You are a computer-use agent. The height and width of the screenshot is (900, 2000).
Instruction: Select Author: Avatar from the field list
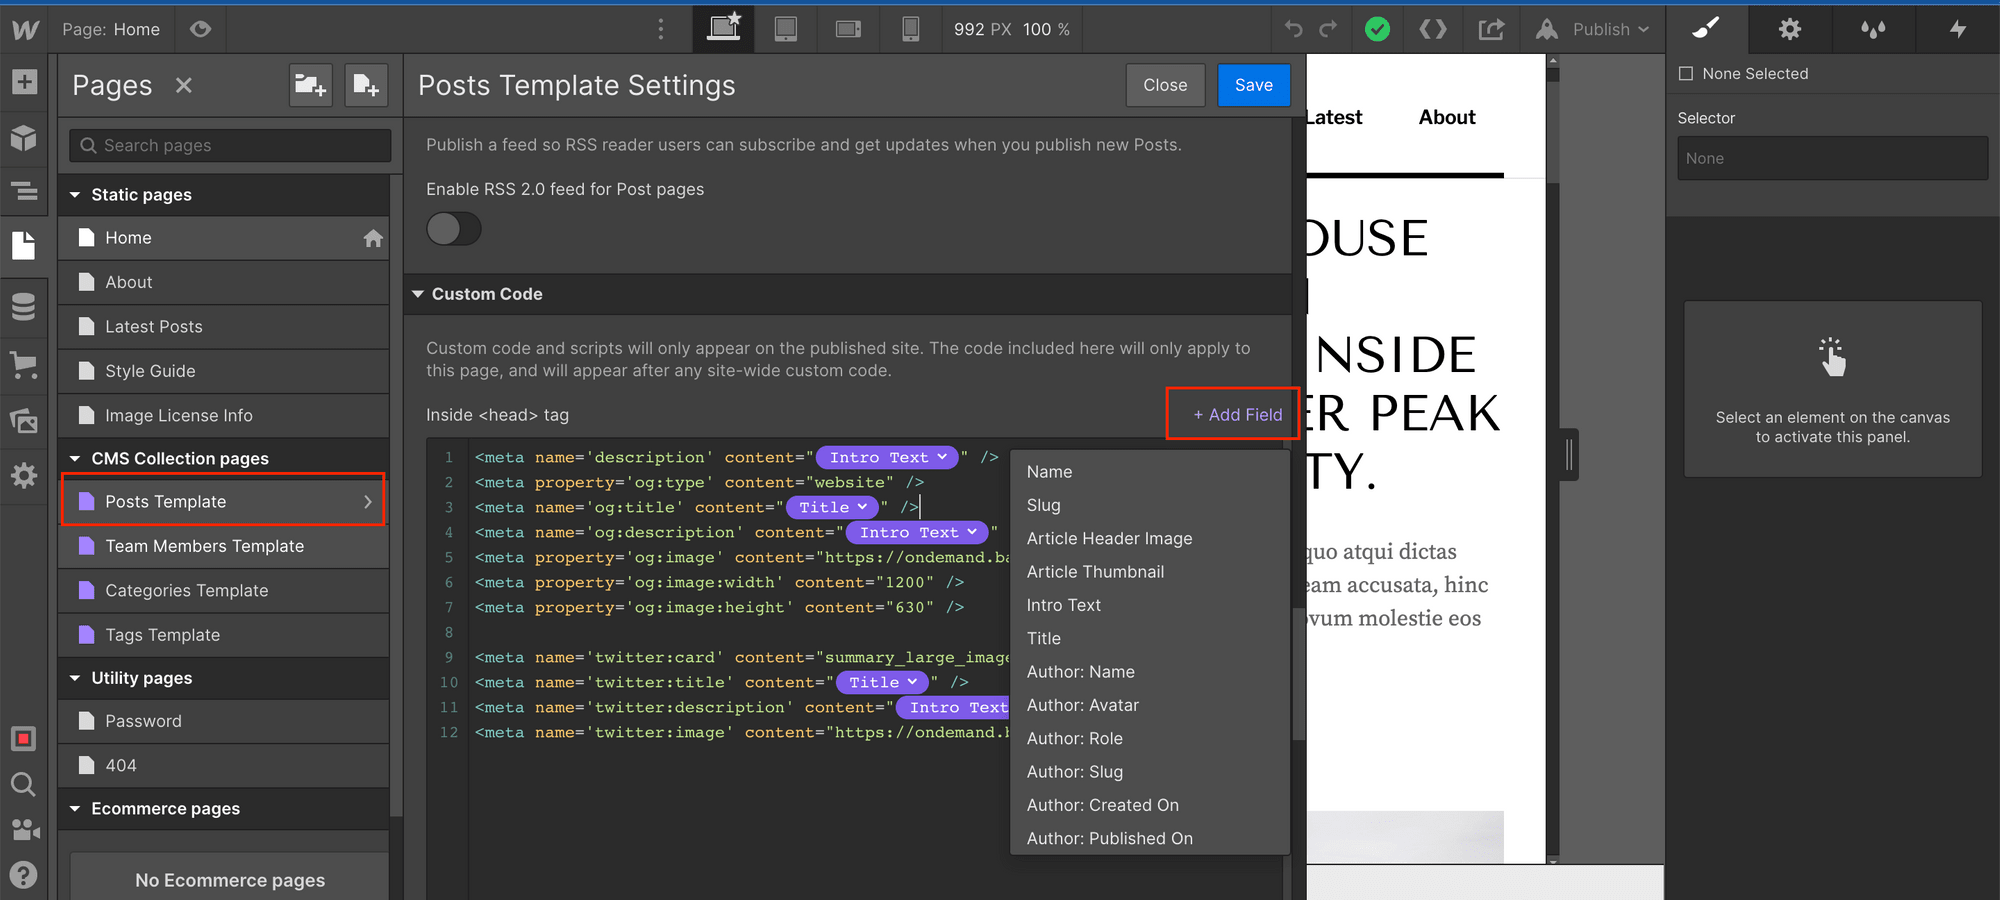pyautogui.click(x=1083, y=705)
